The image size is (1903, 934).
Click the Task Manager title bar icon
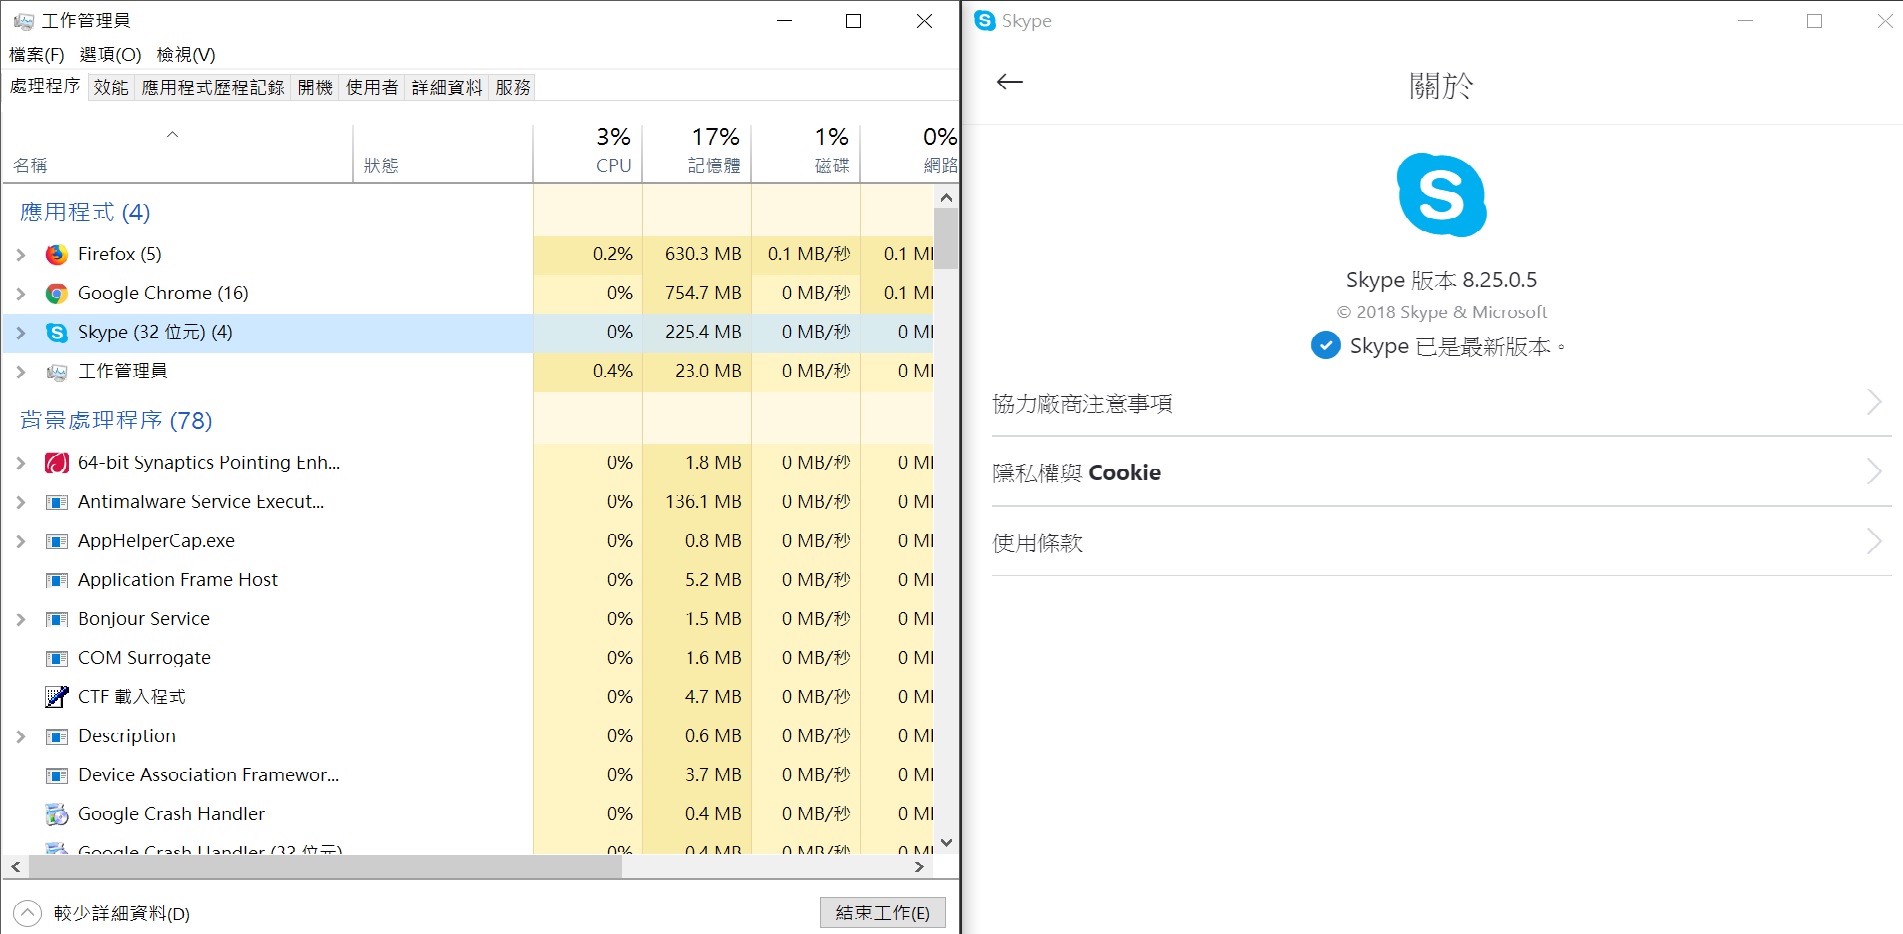point(23,20)
